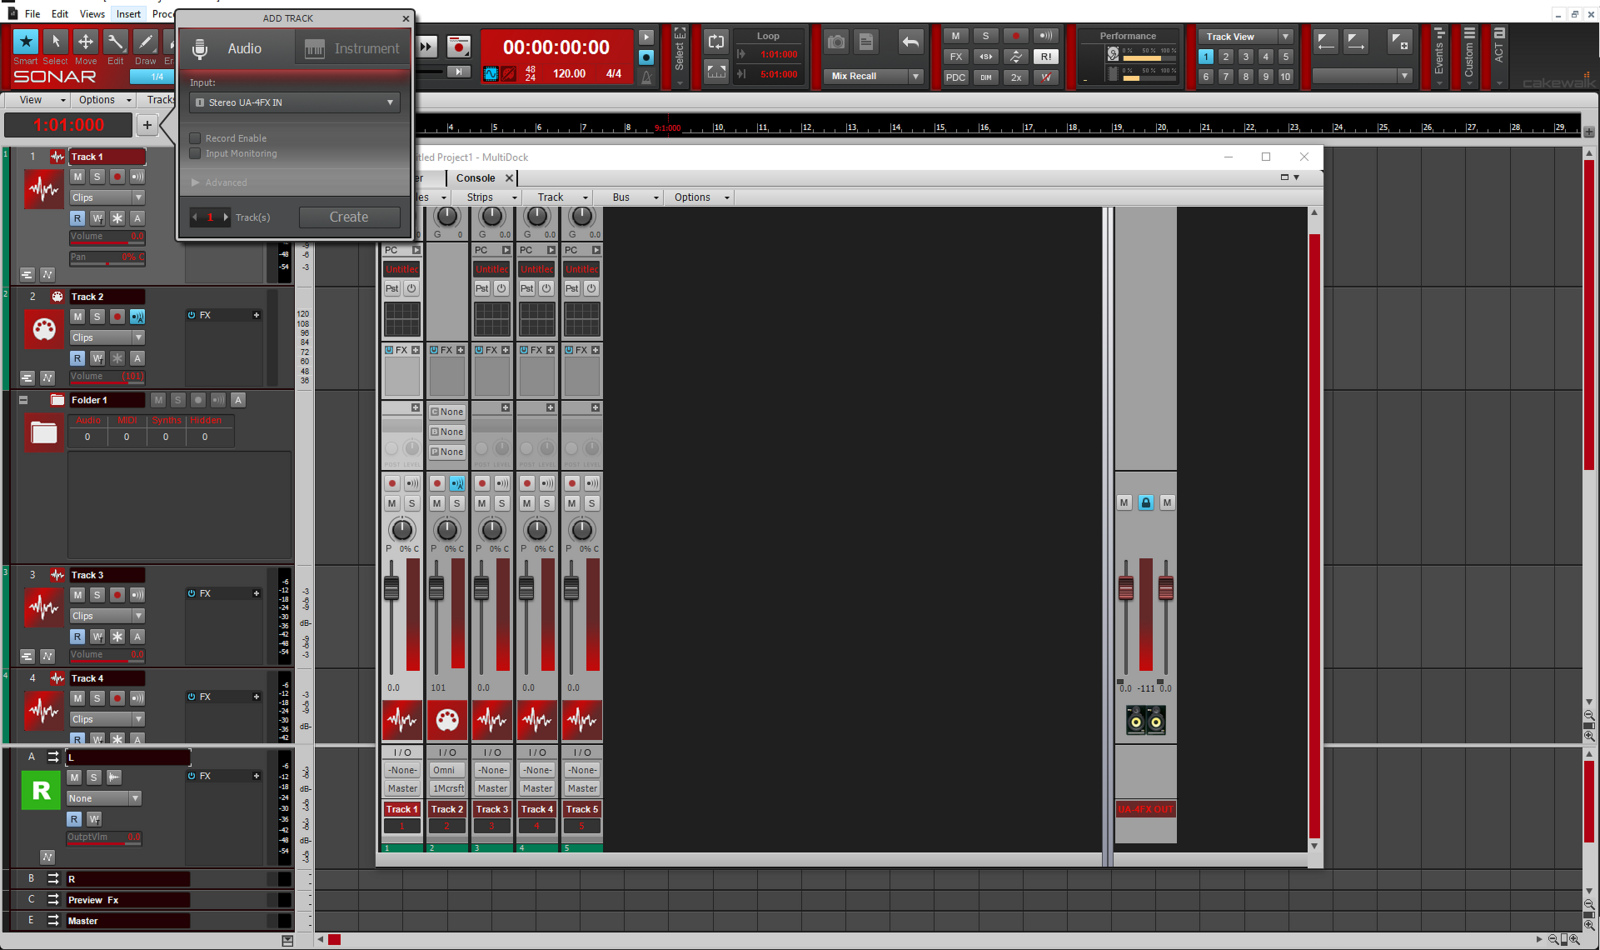The height and width of the screenshot is (950, 1600).
Task: Pick the Move tool in the toolbar
Action: [x=85, y=42]
